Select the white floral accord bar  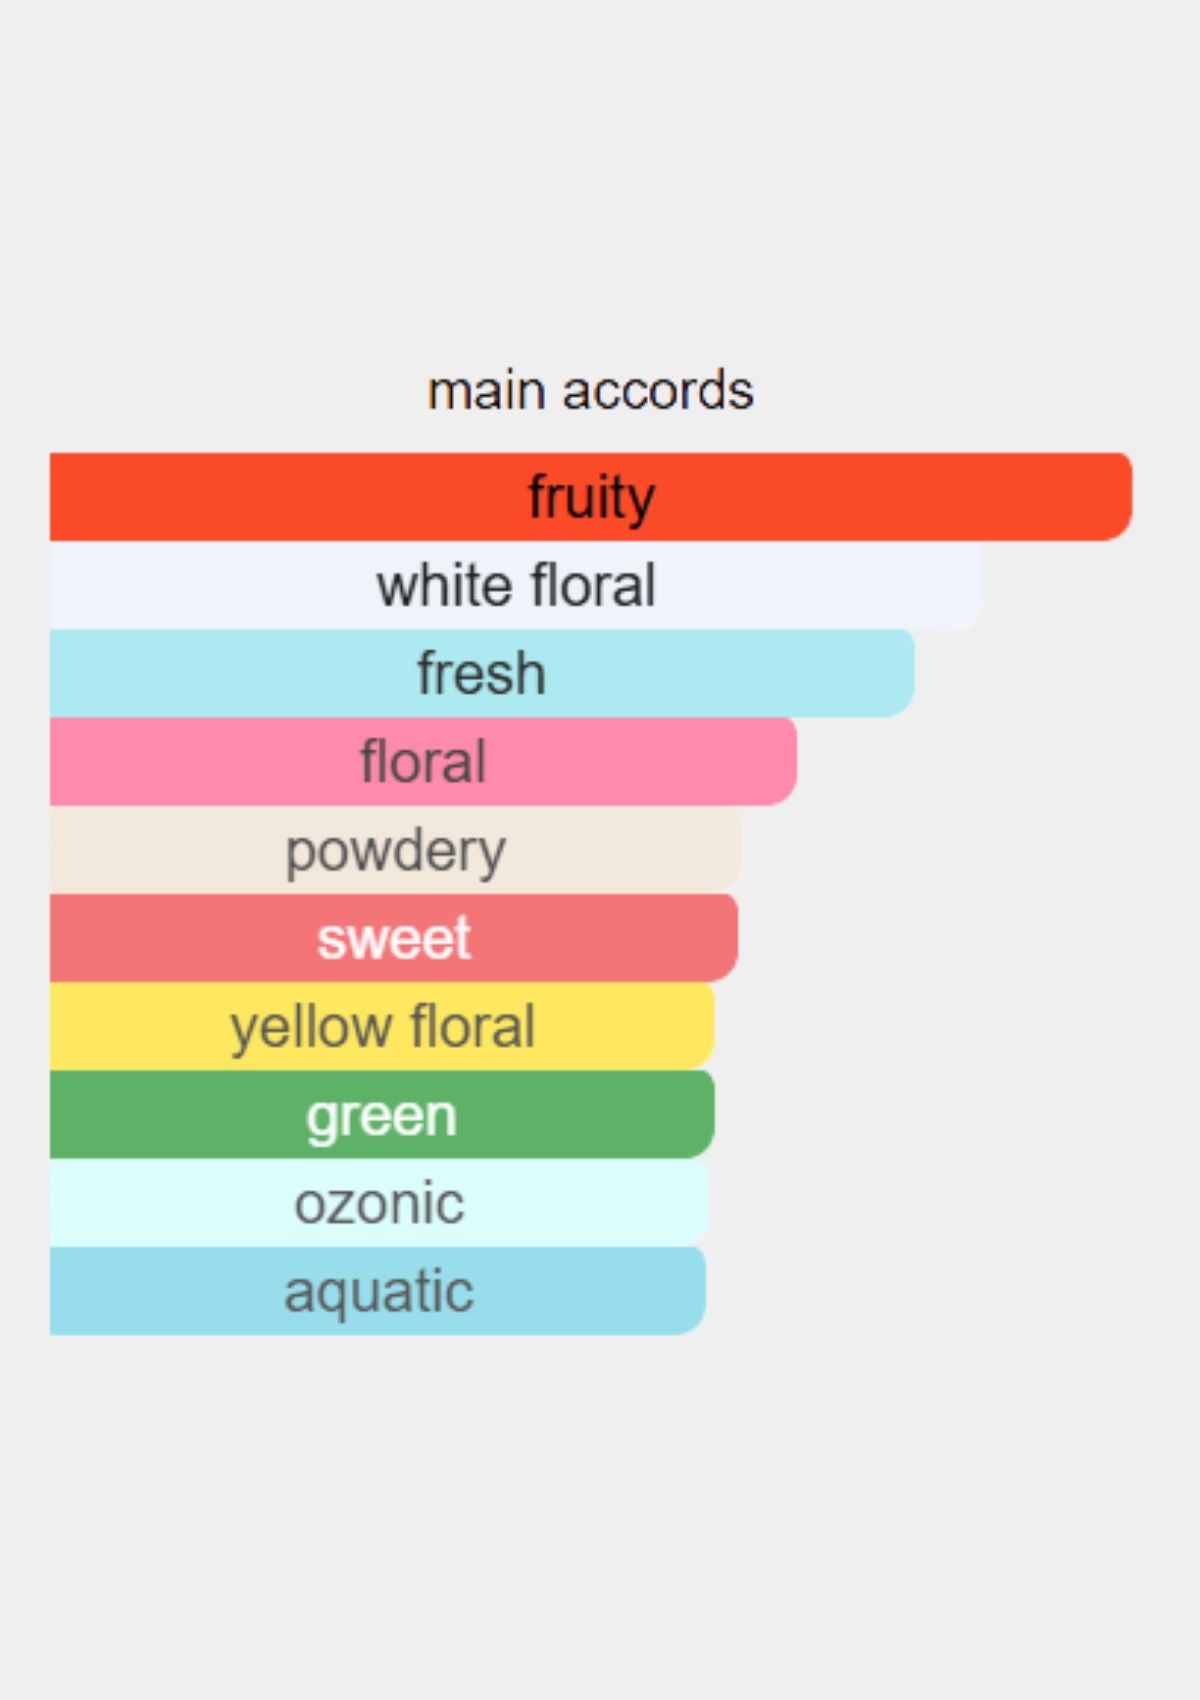[516, 585]
